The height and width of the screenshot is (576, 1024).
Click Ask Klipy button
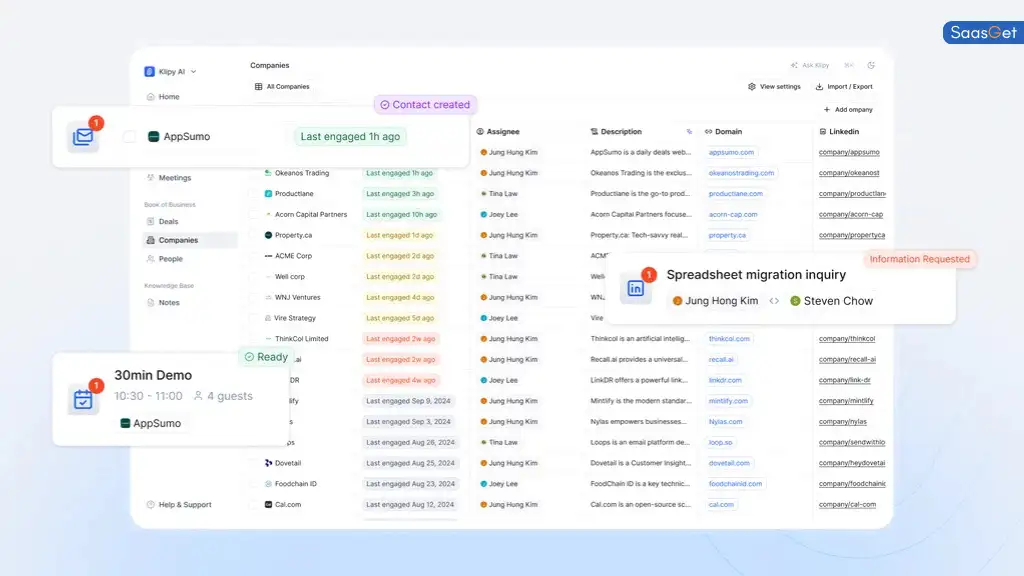[x=810, y=65]
